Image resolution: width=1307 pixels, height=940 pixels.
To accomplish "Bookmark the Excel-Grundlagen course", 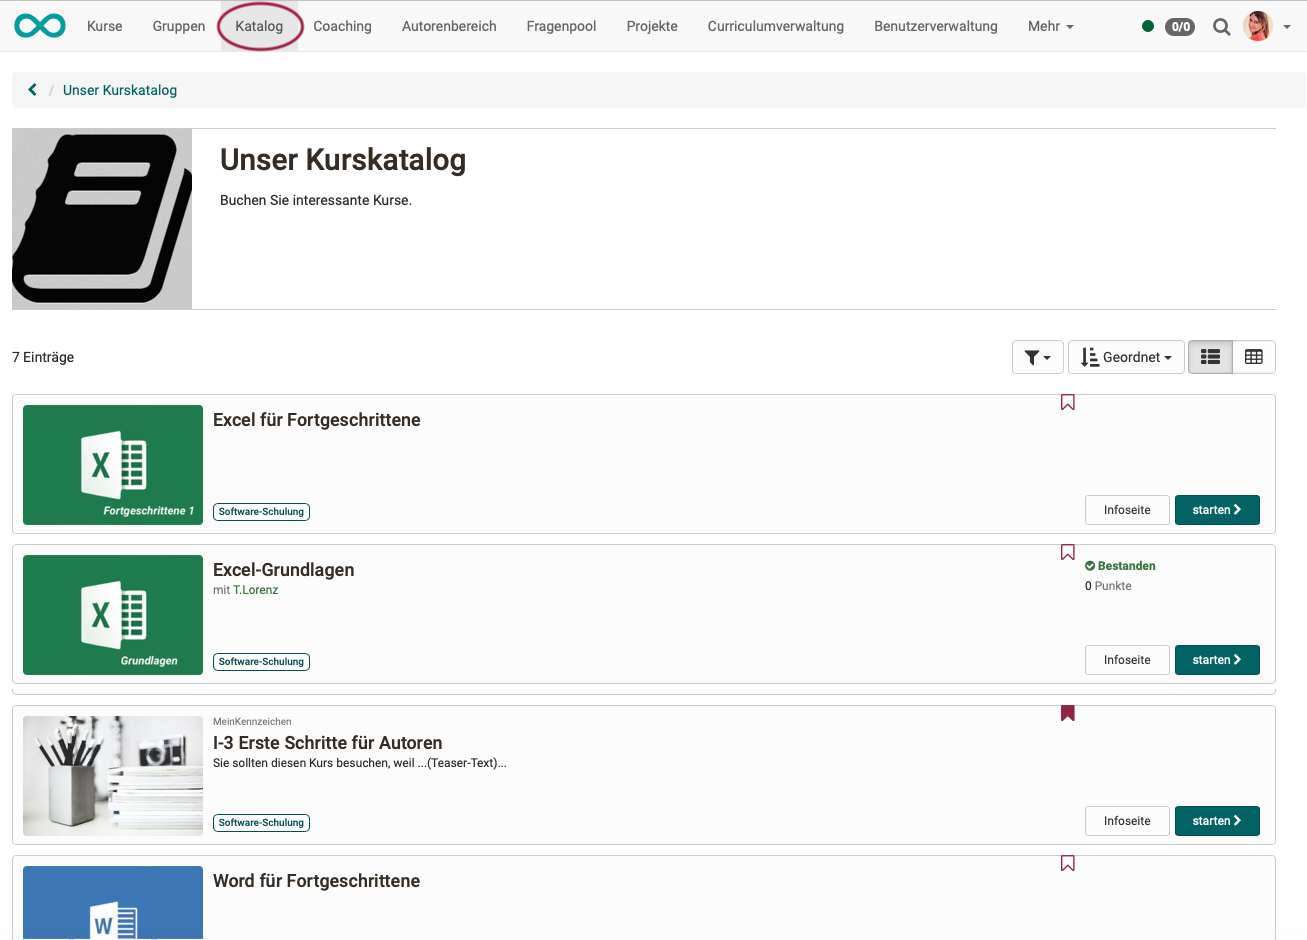I will point(1068,552).
